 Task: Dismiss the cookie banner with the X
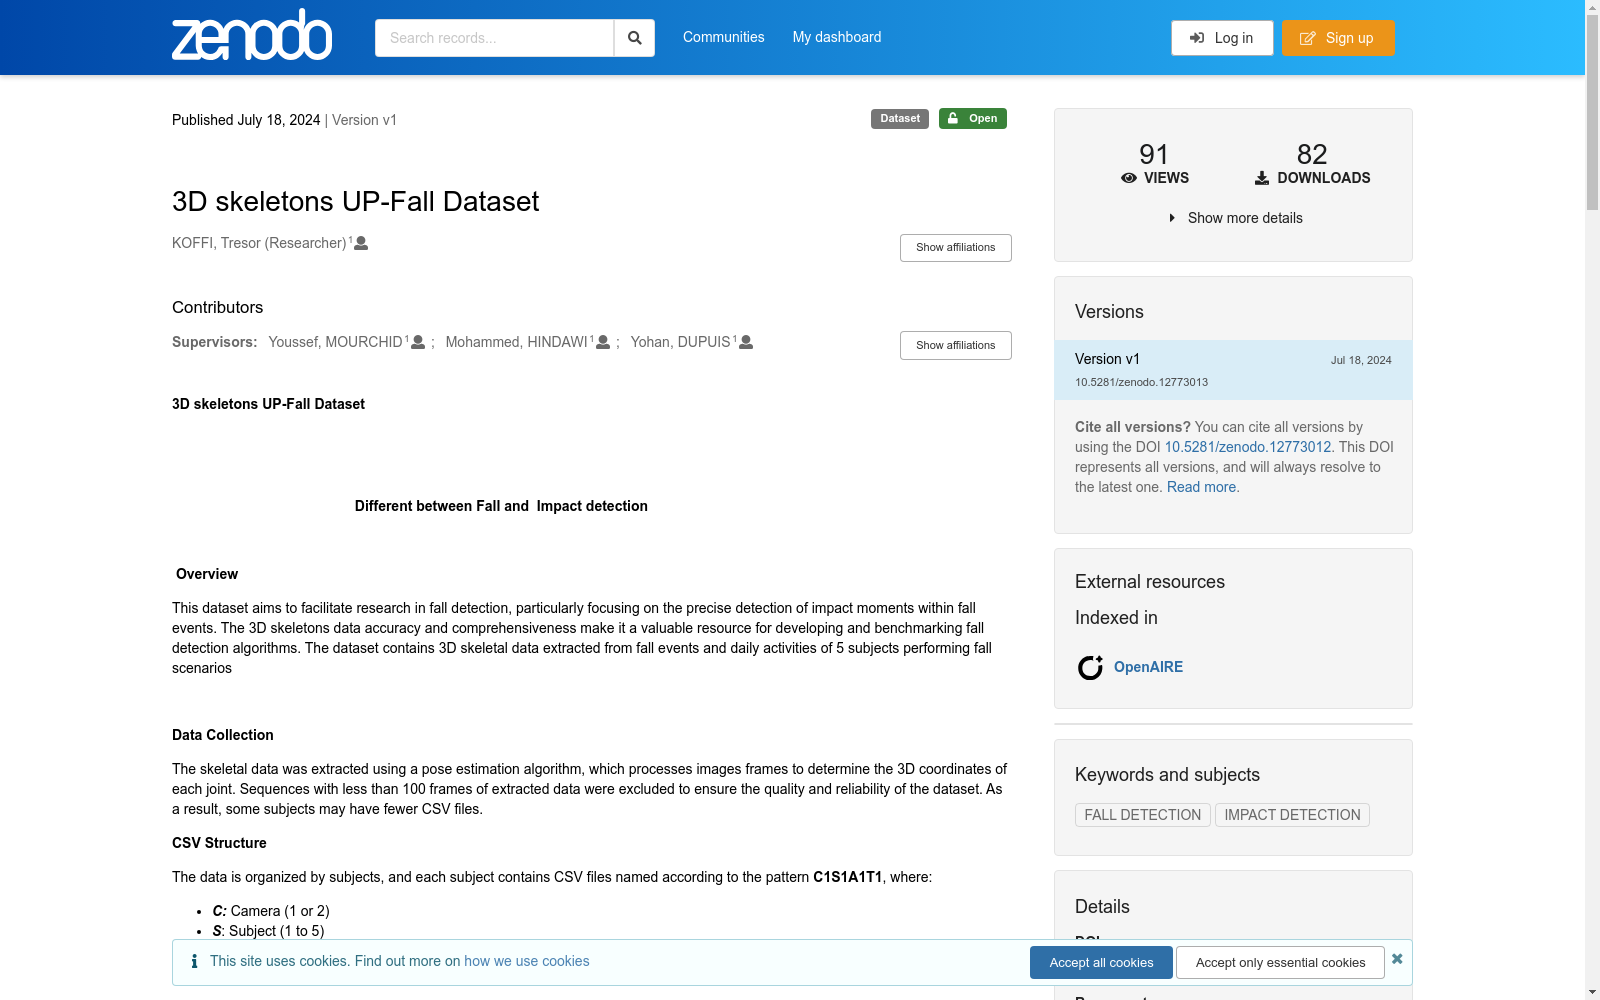pos(1397,959)
